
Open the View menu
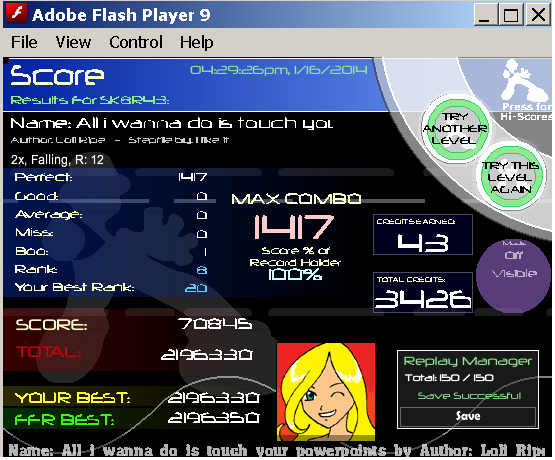point(73,42)
